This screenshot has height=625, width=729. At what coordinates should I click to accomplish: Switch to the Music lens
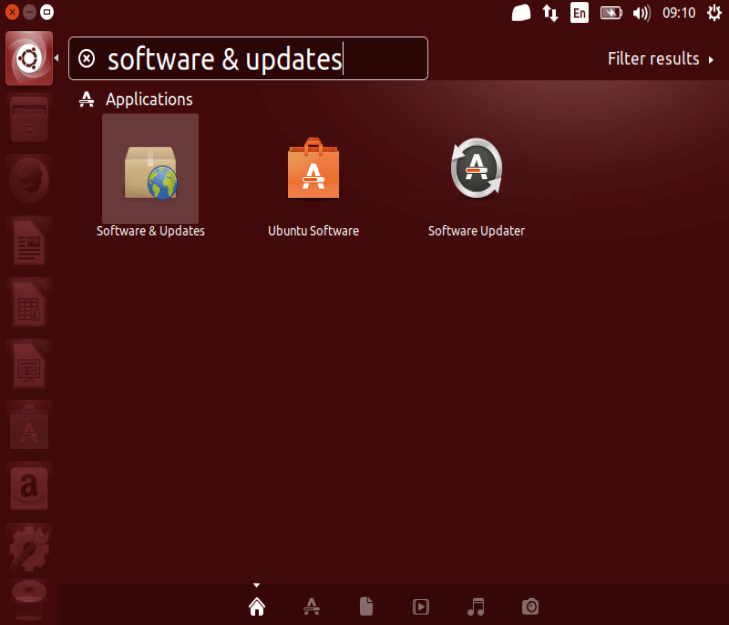click(476, 606)
